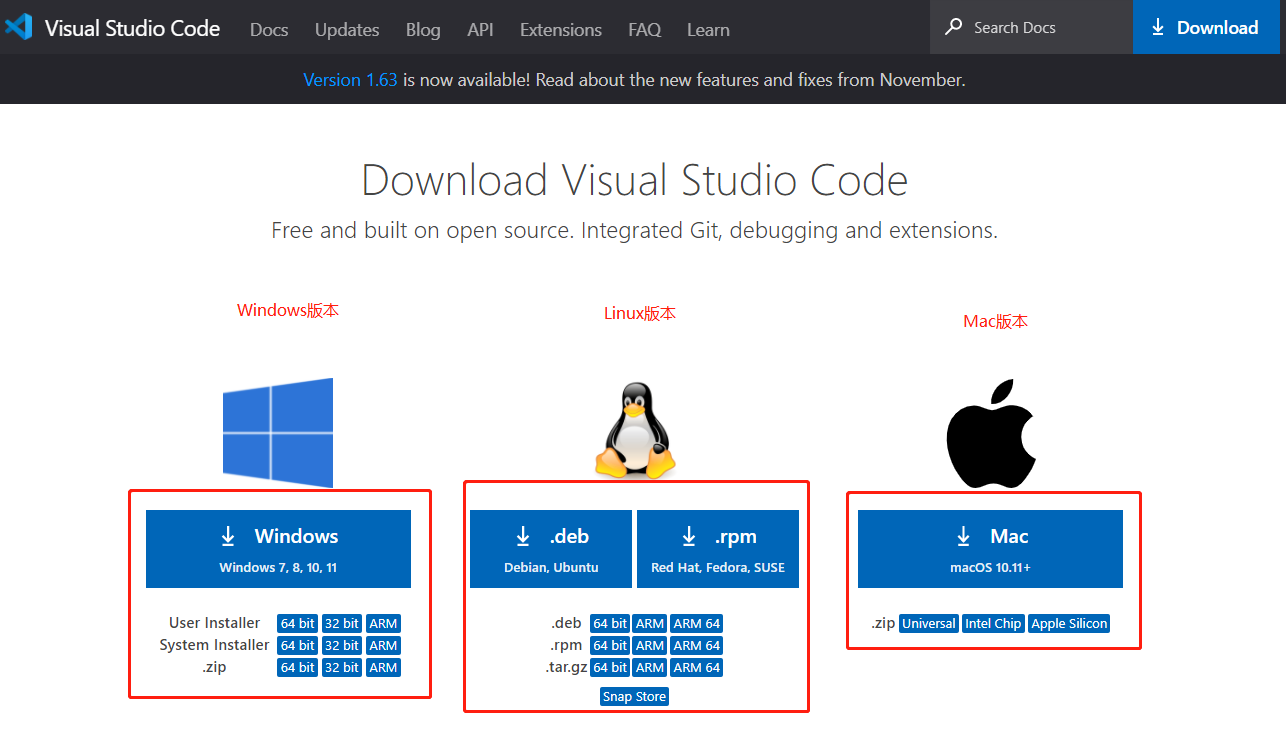Viewport: 1286px width, 742px height.
Task: Go to the Blog page
Action: pos(423,29)
